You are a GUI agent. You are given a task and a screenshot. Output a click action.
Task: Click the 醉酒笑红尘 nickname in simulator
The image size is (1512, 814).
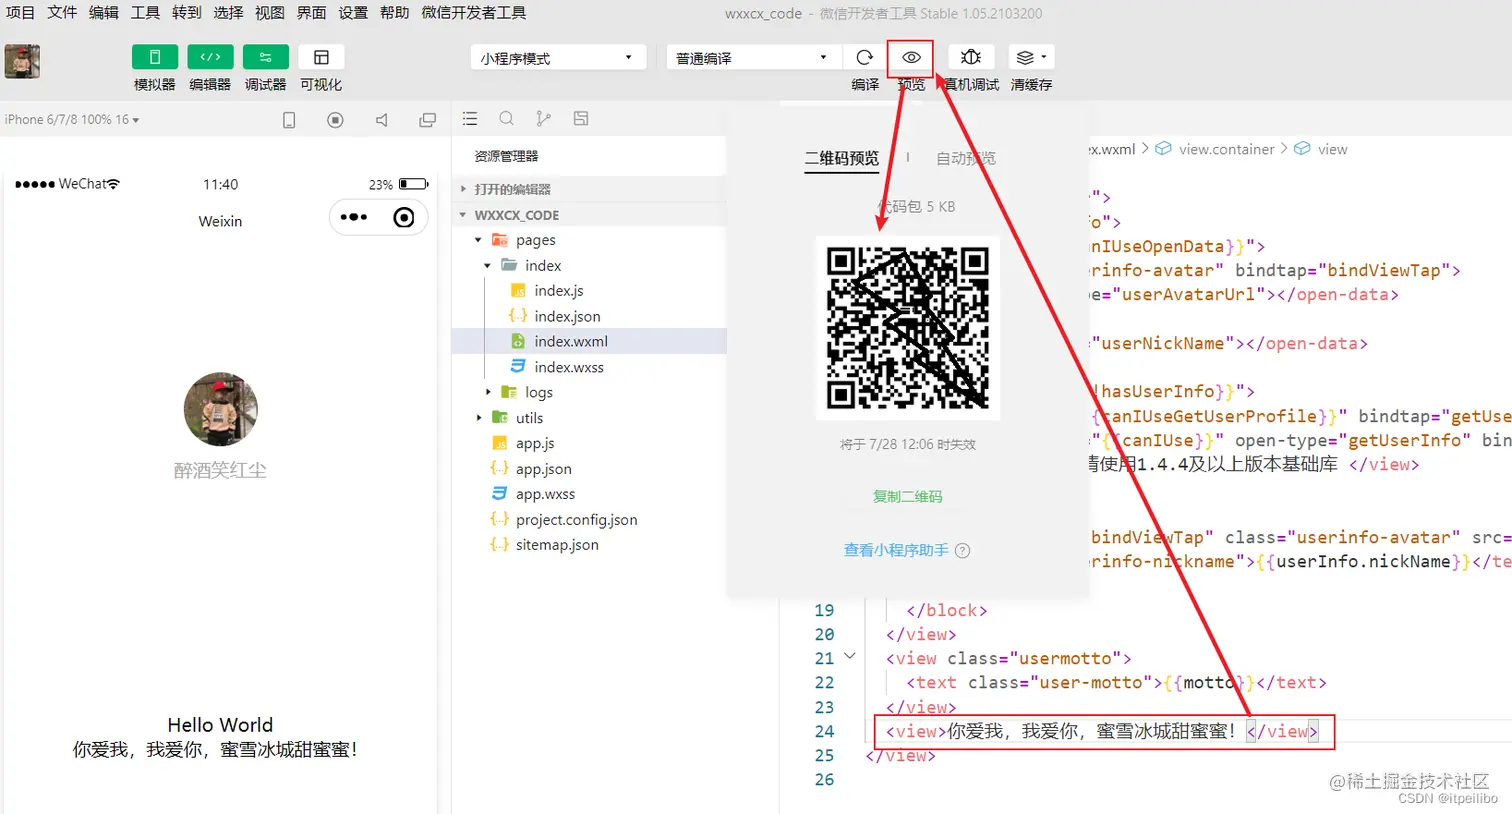coord(220,470)
